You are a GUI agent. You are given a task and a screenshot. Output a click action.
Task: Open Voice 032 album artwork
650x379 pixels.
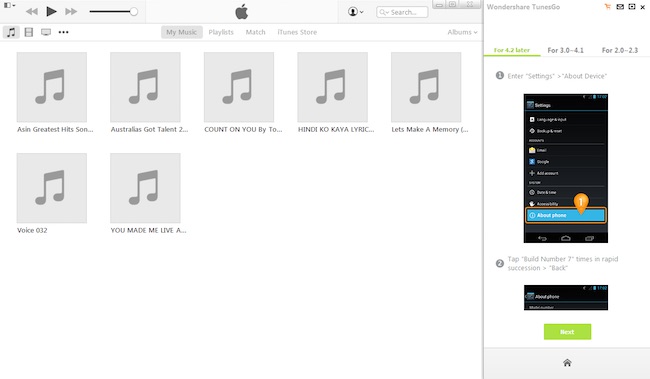[x=52, y=188]
